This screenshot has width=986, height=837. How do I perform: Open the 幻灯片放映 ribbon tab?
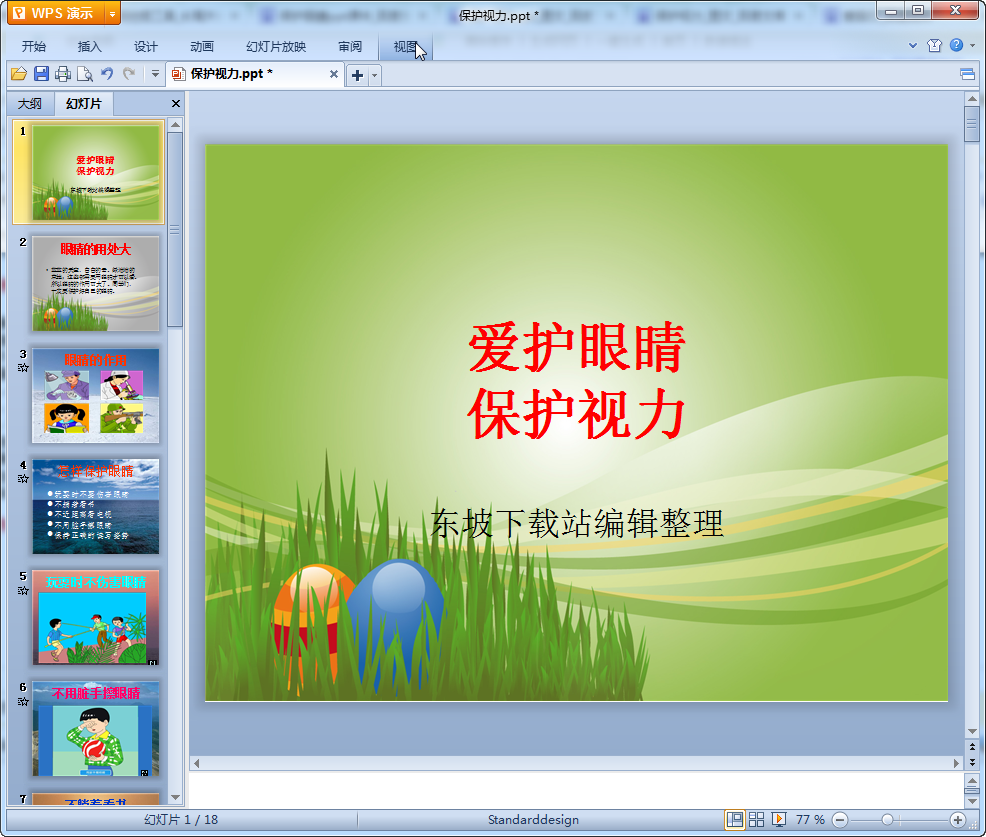tap(276, 47)
